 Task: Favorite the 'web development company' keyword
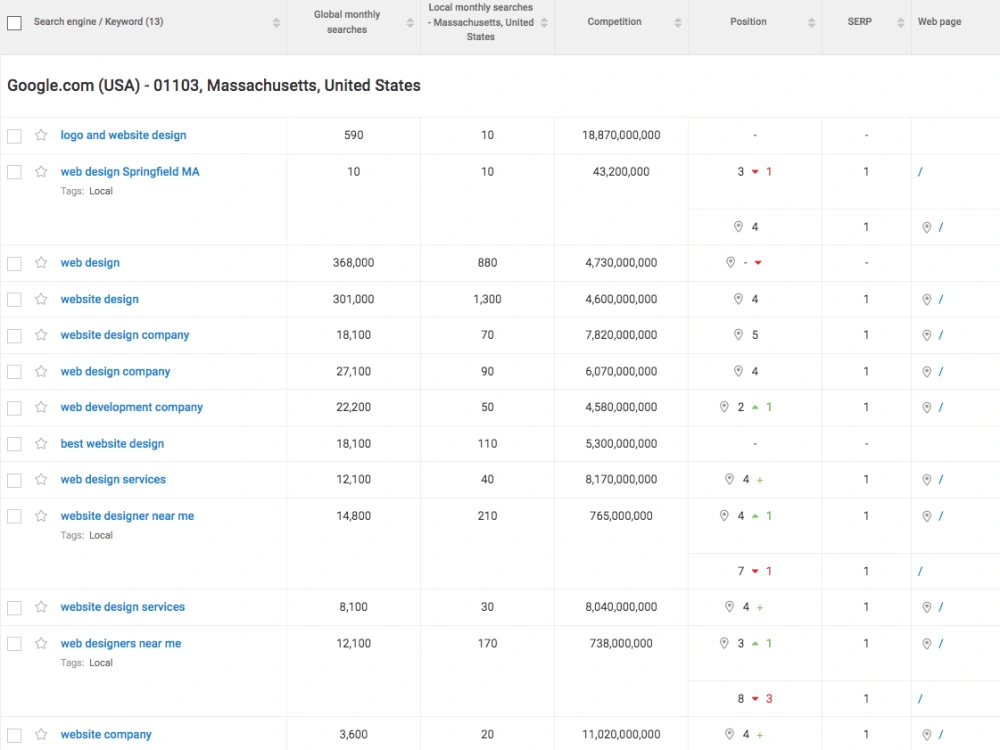coord(41,407)
